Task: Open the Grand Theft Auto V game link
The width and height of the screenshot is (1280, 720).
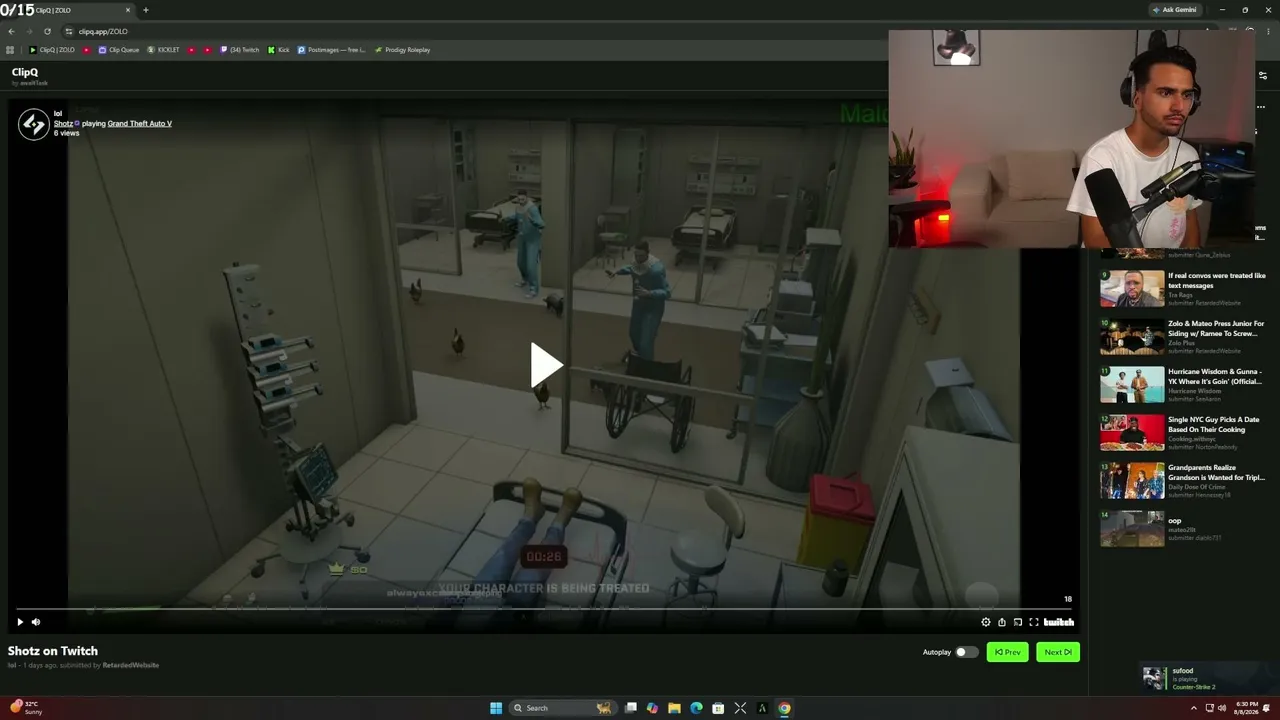Action: 140,123
